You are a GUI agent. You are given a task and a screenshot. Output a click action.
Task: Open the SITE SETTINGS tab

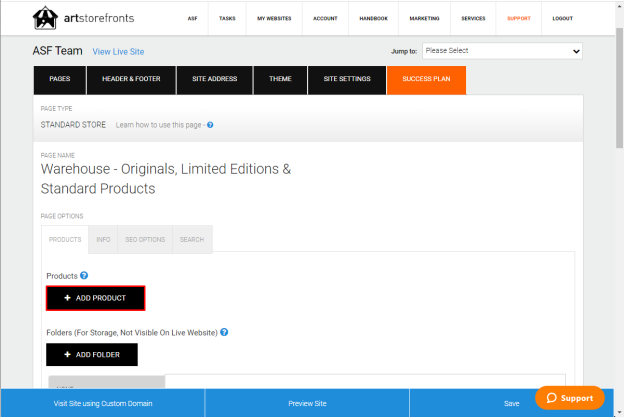pyautogui.click(x=347, y=80)
